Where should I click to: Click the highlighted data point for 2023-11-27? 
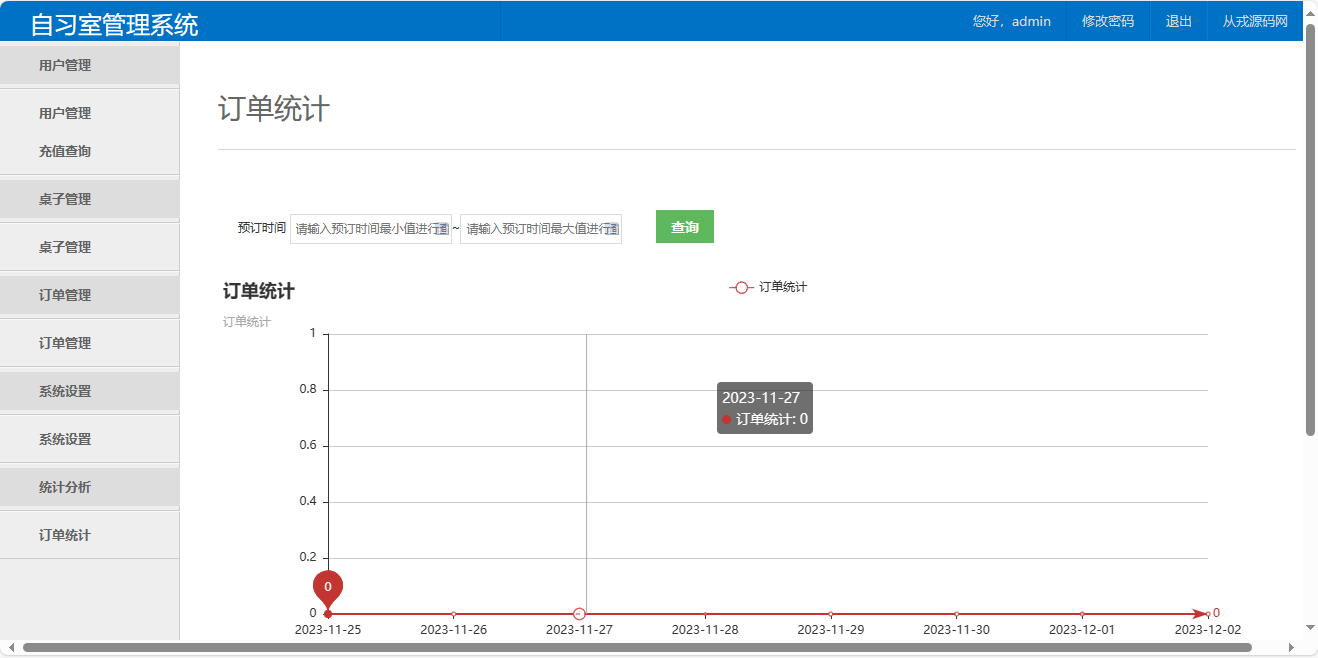click(x=579, y=613)
